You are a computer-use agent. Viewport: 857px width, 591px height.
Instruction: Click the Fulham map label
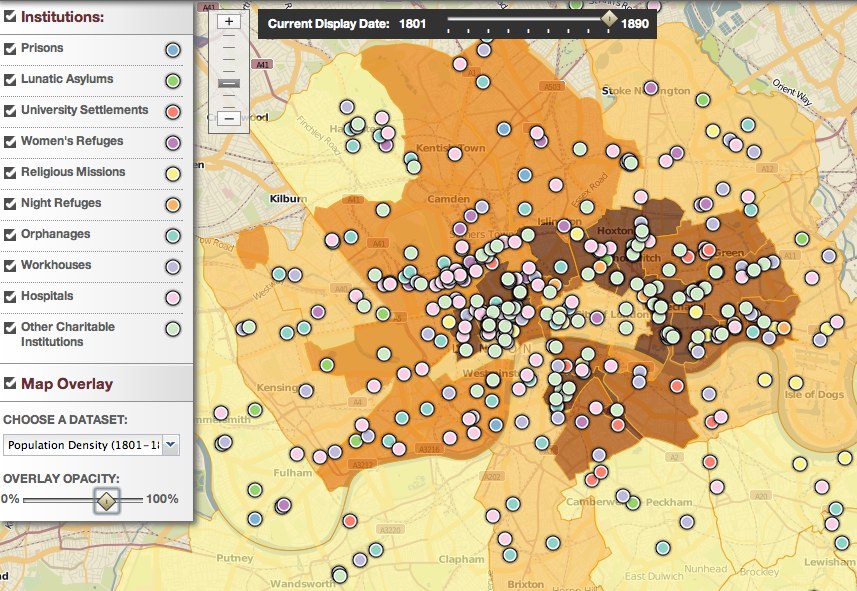293,473
